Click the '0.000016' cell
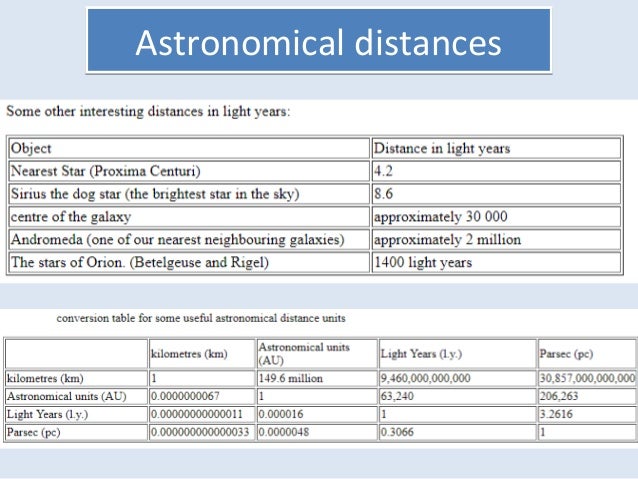This screenshot has width=638, height=479. (x=317, y=414)
